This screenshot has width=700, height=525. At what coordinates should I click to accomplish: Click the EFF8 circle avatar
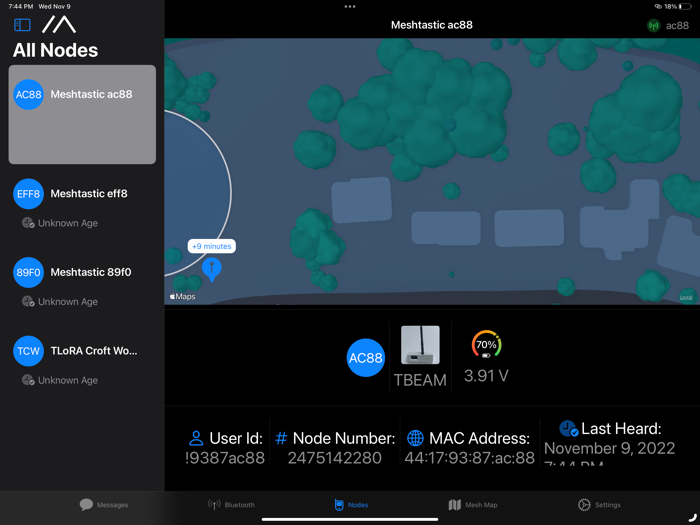point(29,194)
